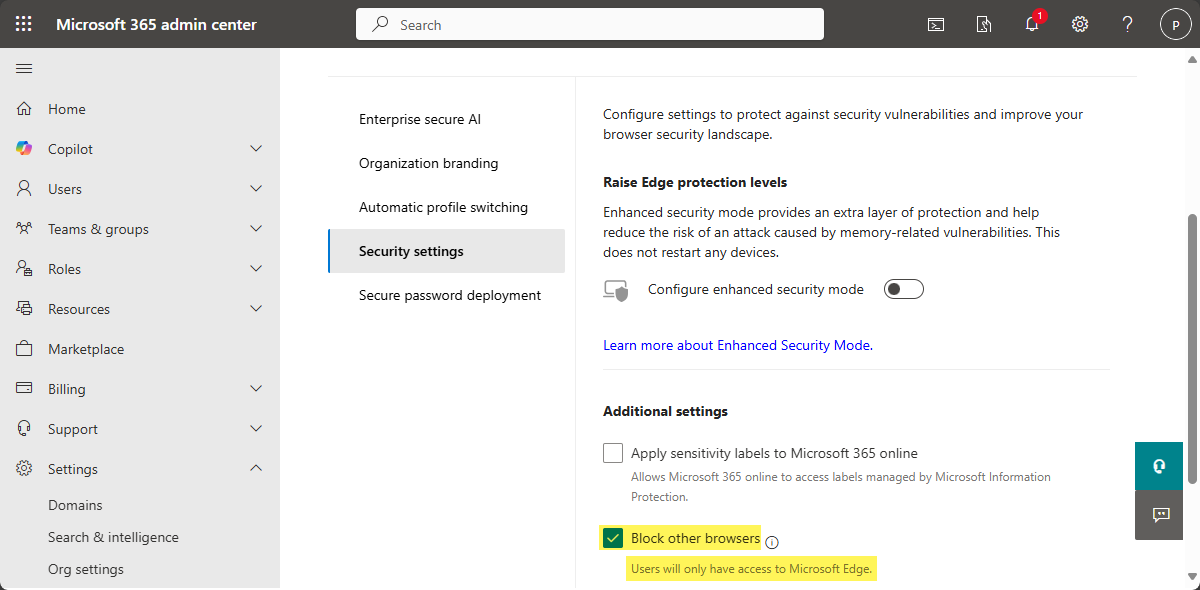1200x590 pixels.
Task: Collapse the Settings navigation section
Action: tap(256, 469)
